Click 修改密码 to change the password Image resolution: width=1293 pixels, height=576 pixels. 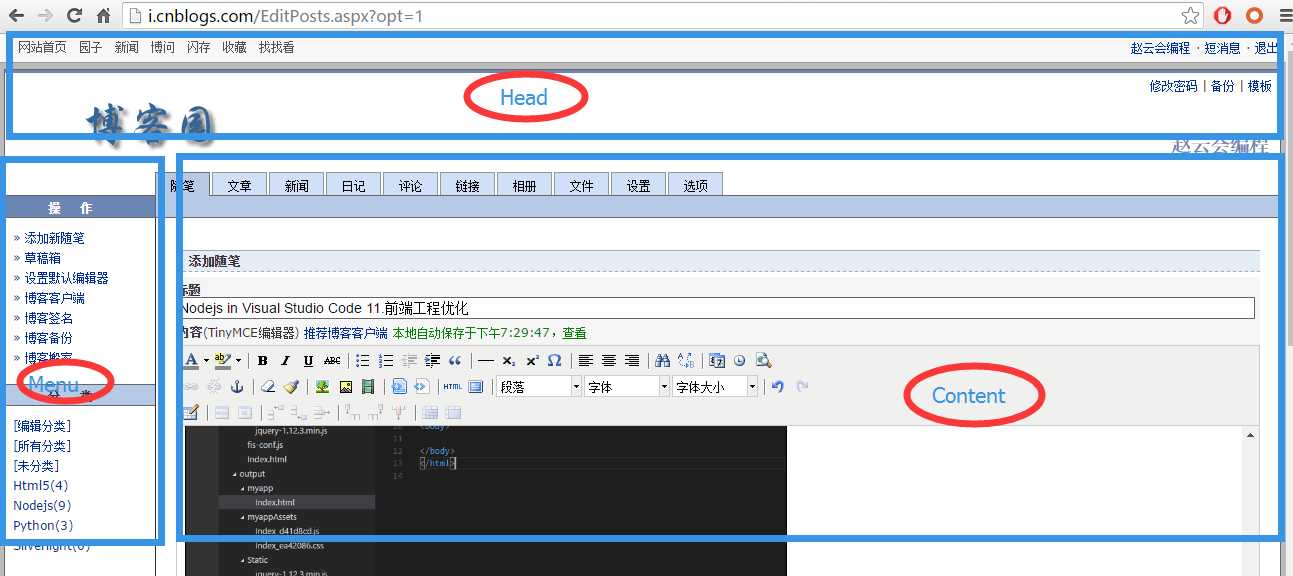[1173, 86]
